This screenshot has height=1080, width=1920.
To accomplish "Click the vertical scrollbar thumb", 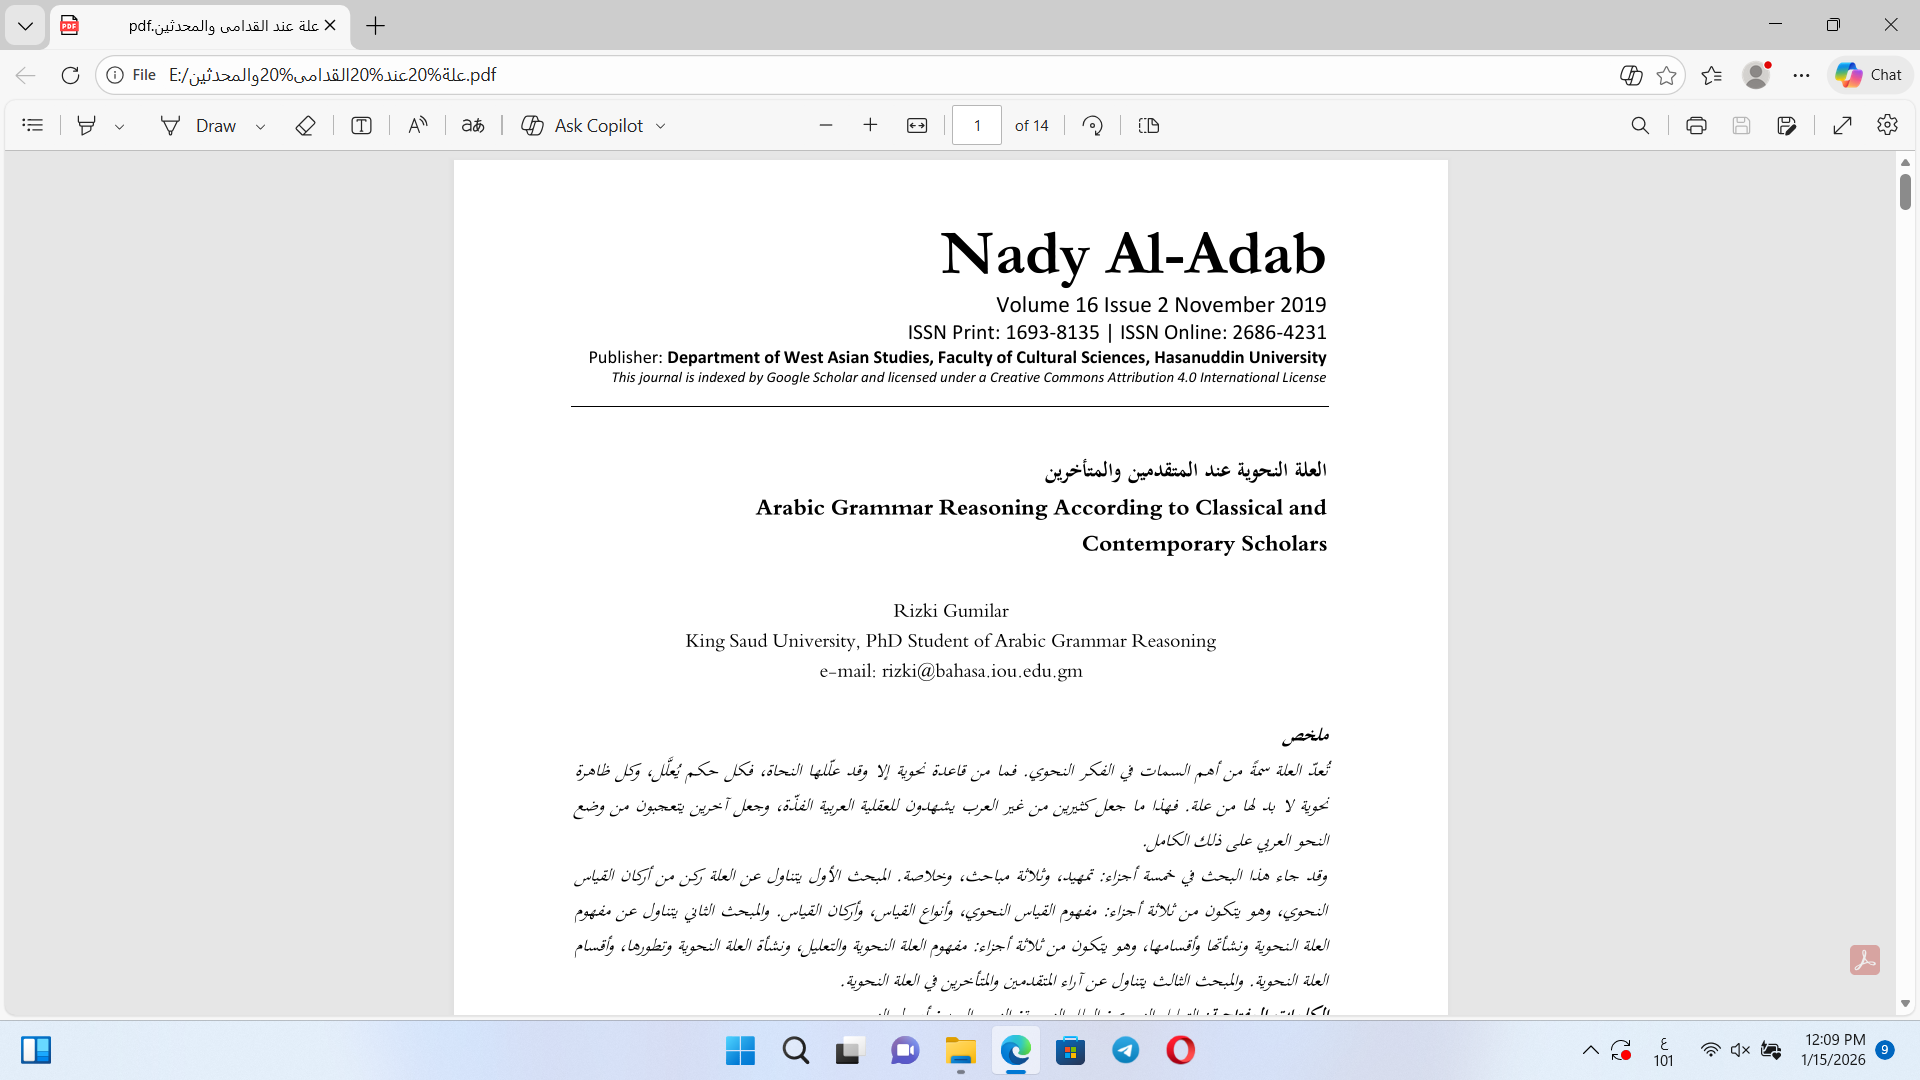I will (x=1905, y=191).
